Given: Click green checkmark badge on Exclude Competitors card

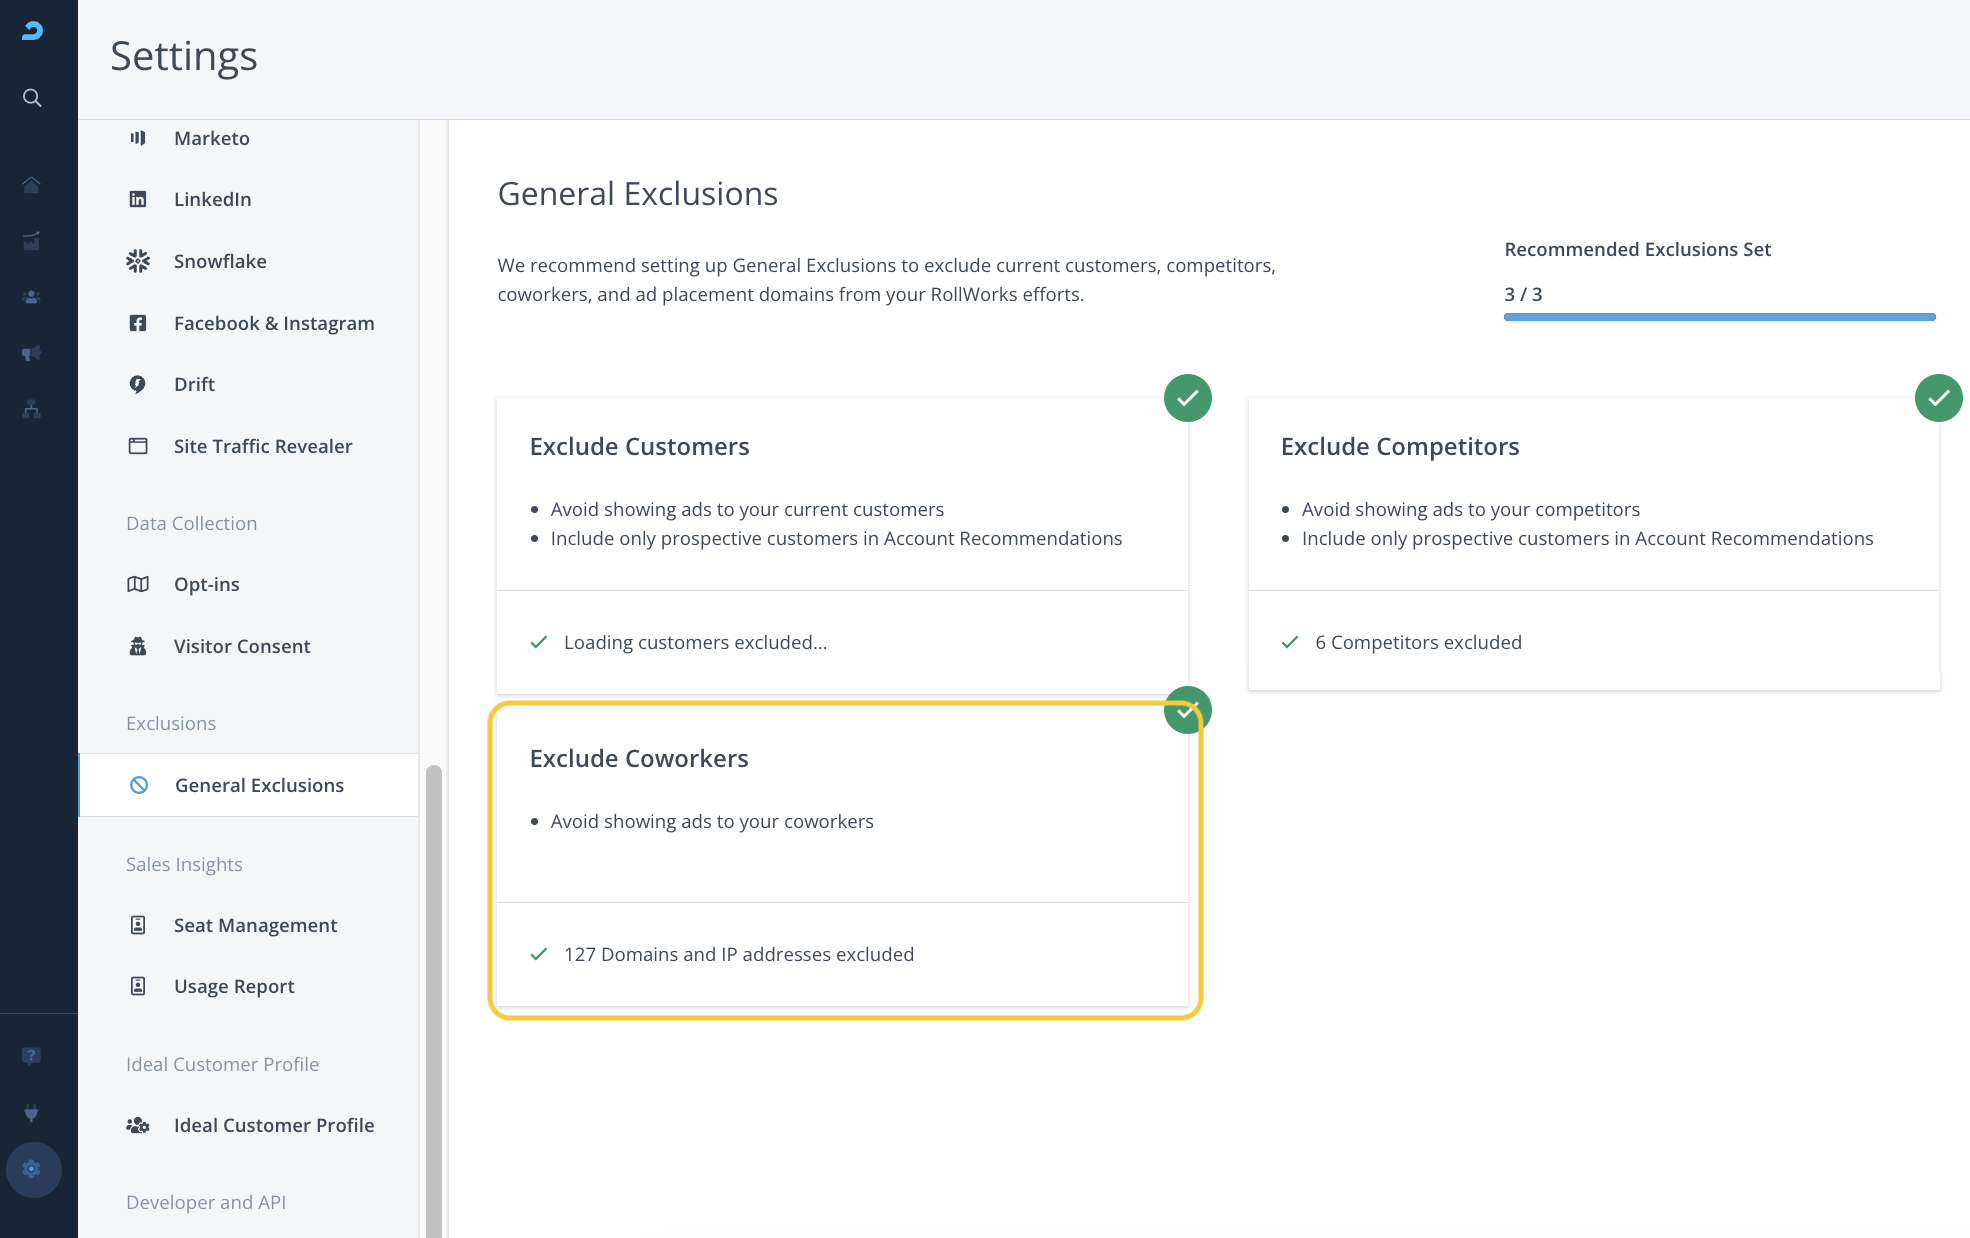Looking at the screenshot, I should coord(1938,398).
